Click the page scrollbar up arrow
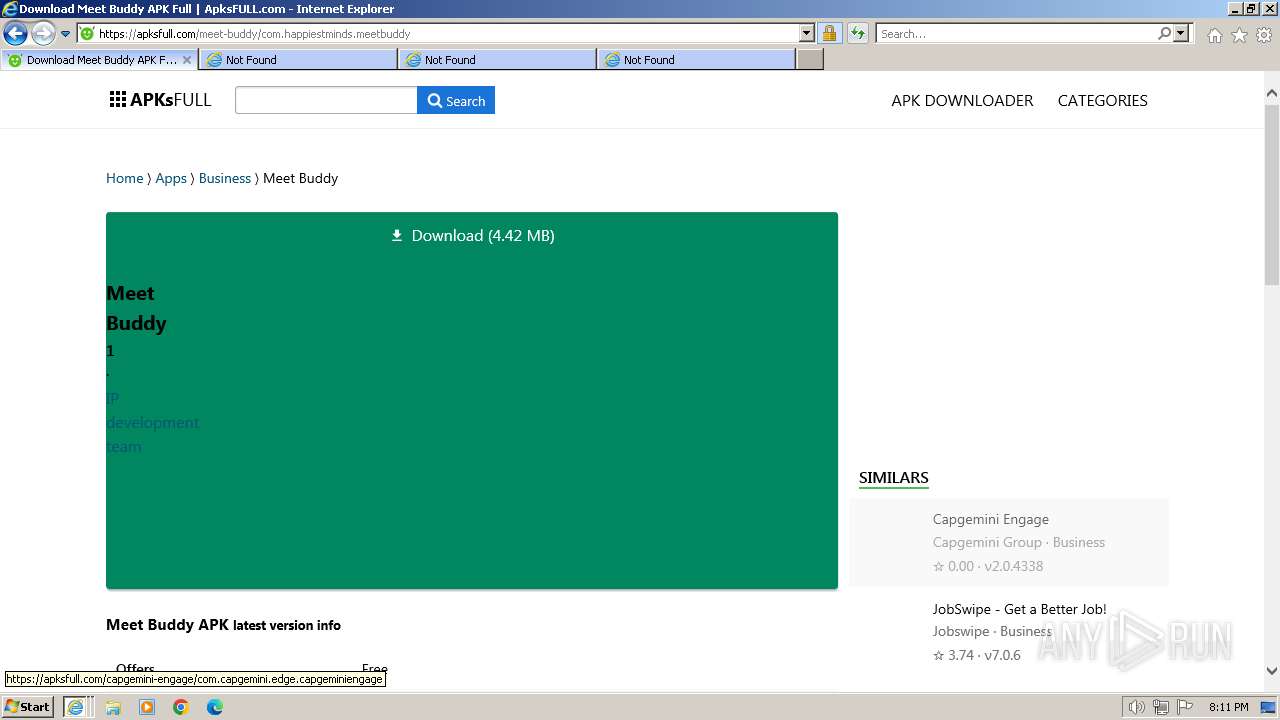 click(x=1272, y=93)
